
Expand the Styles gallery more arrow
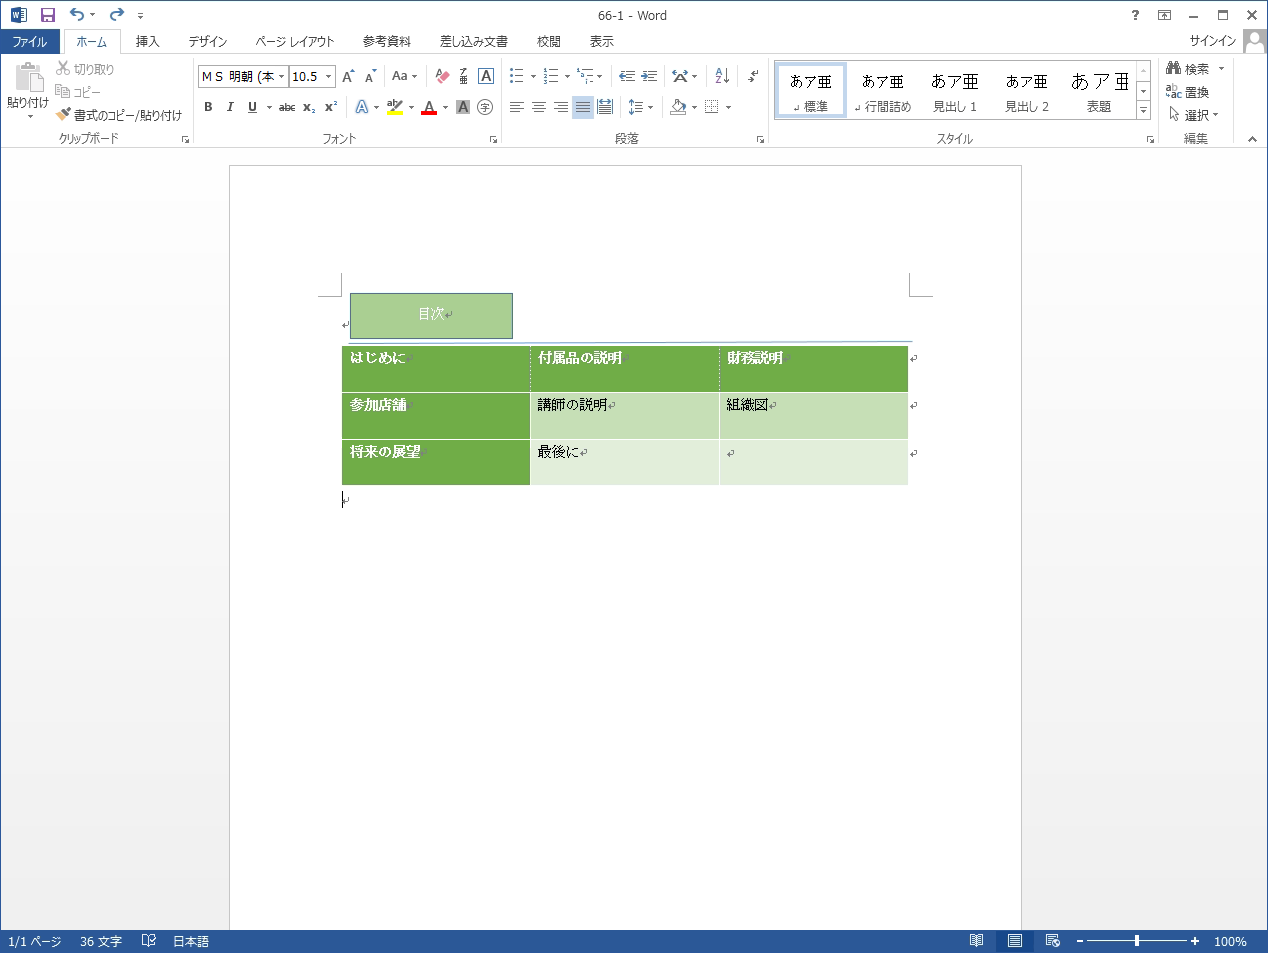pyautogui.click(x=1143, y=110)
